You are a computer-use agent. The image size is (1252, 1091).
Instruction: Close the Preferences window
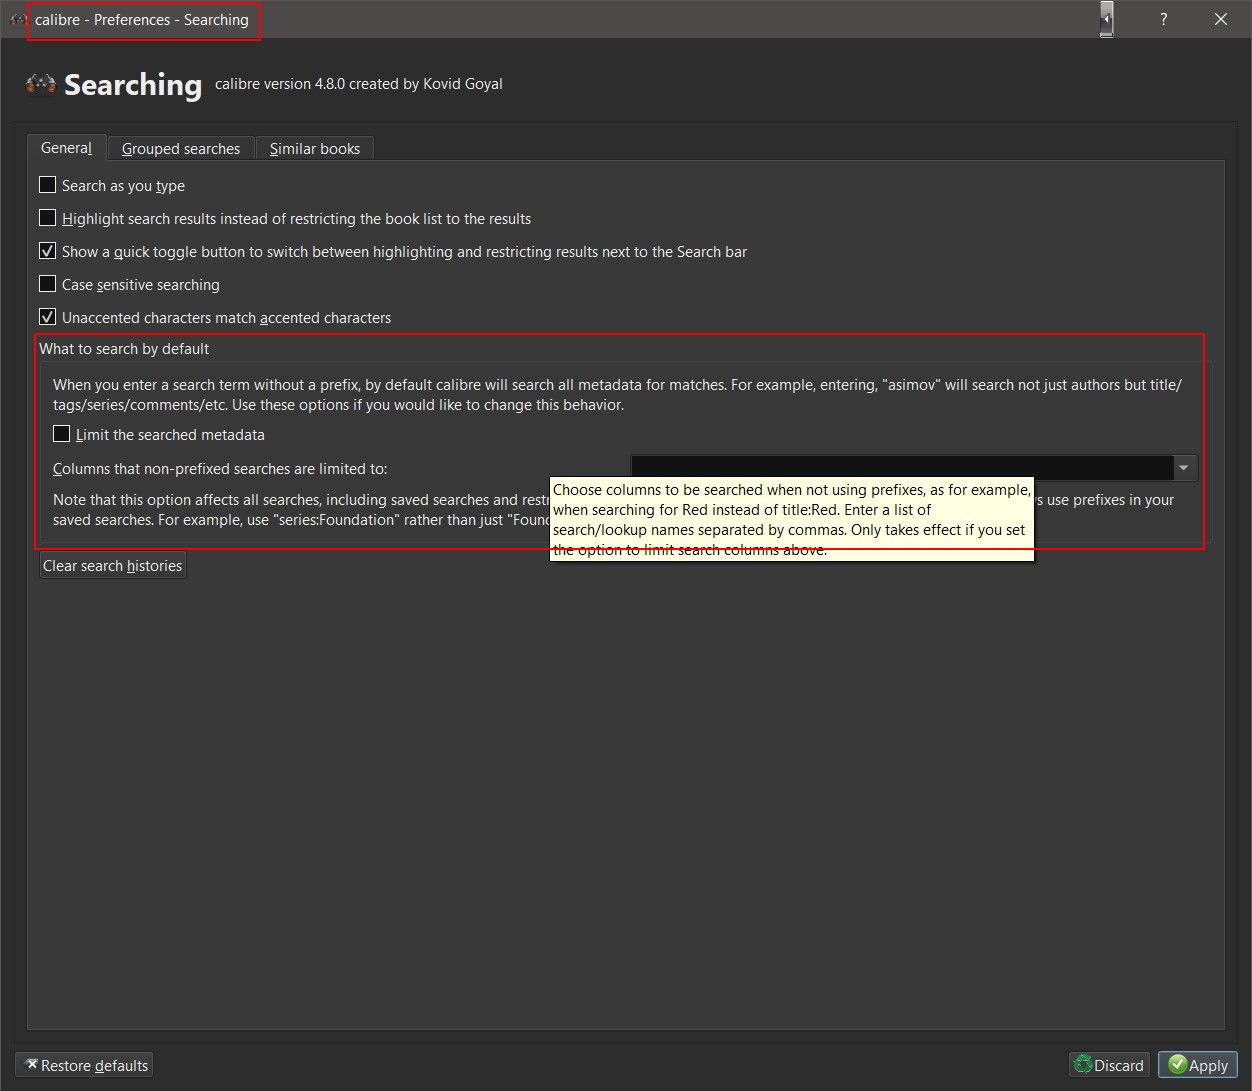tap(1221, 20)
